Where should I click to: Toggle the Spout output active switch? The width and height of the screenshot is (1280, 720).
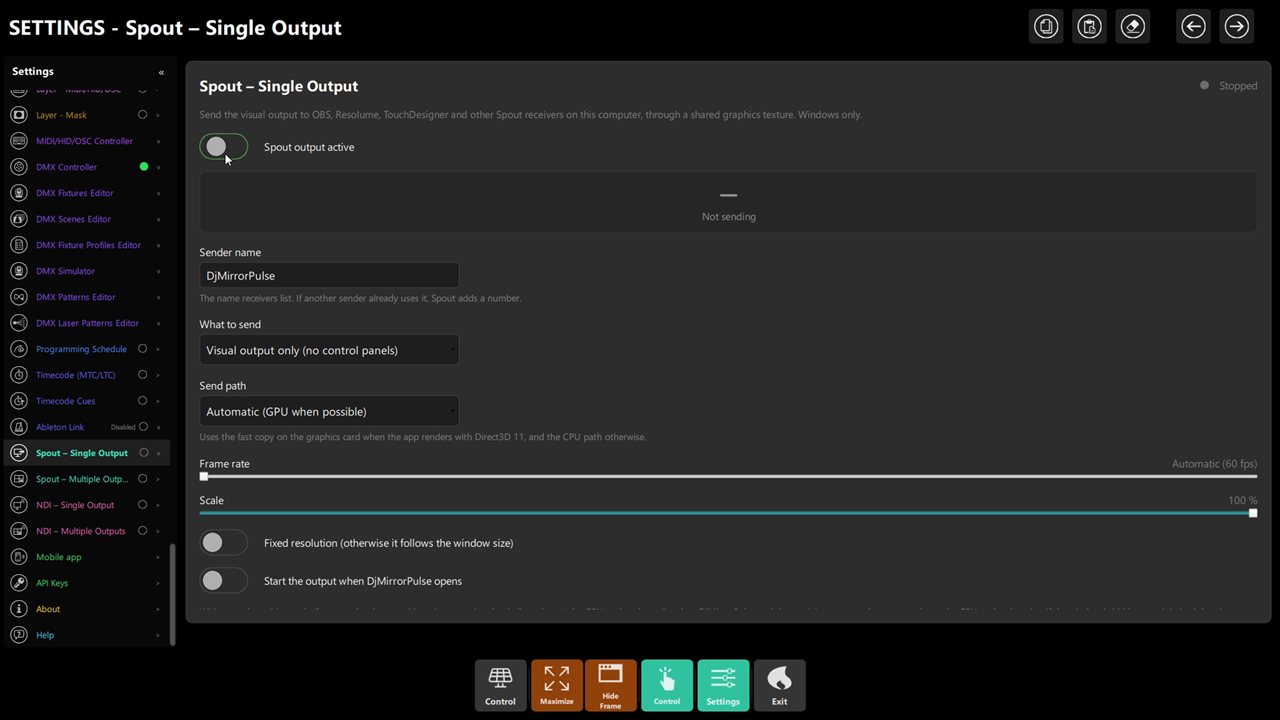tap(223, 147)
